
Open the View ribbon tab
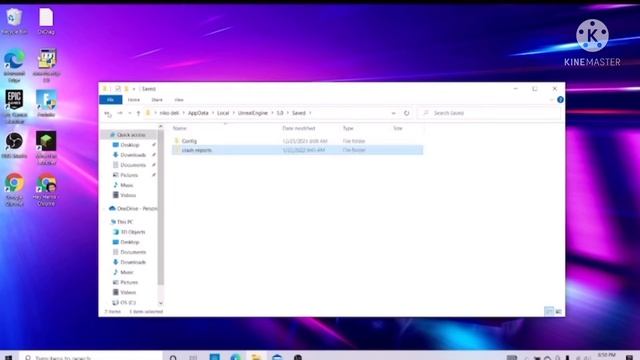179,100
